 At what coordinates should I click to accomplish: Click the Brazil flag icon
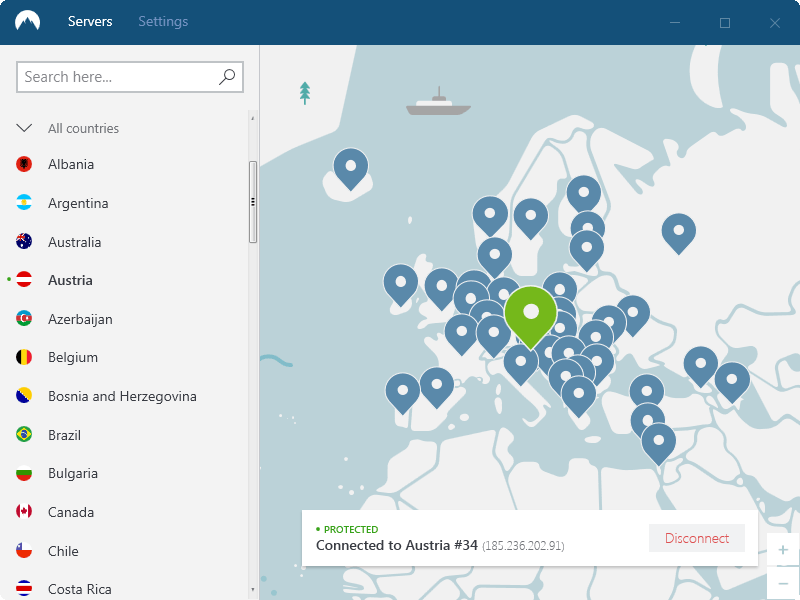tap(24, 435)
